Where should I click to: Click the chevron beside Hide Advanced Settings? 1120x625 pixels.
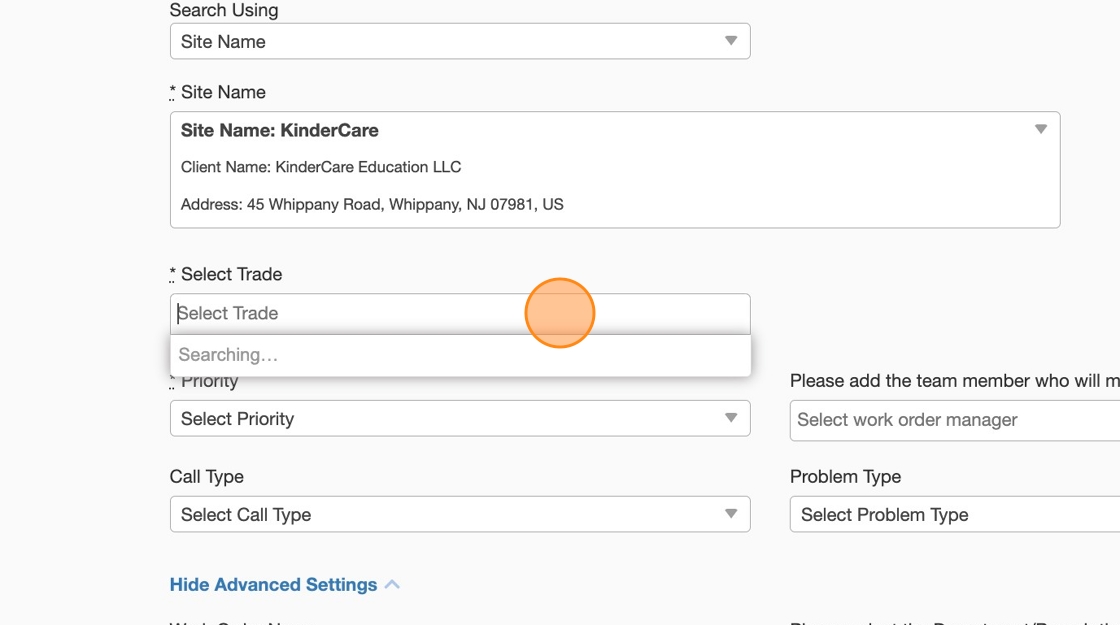coord(392,585)
